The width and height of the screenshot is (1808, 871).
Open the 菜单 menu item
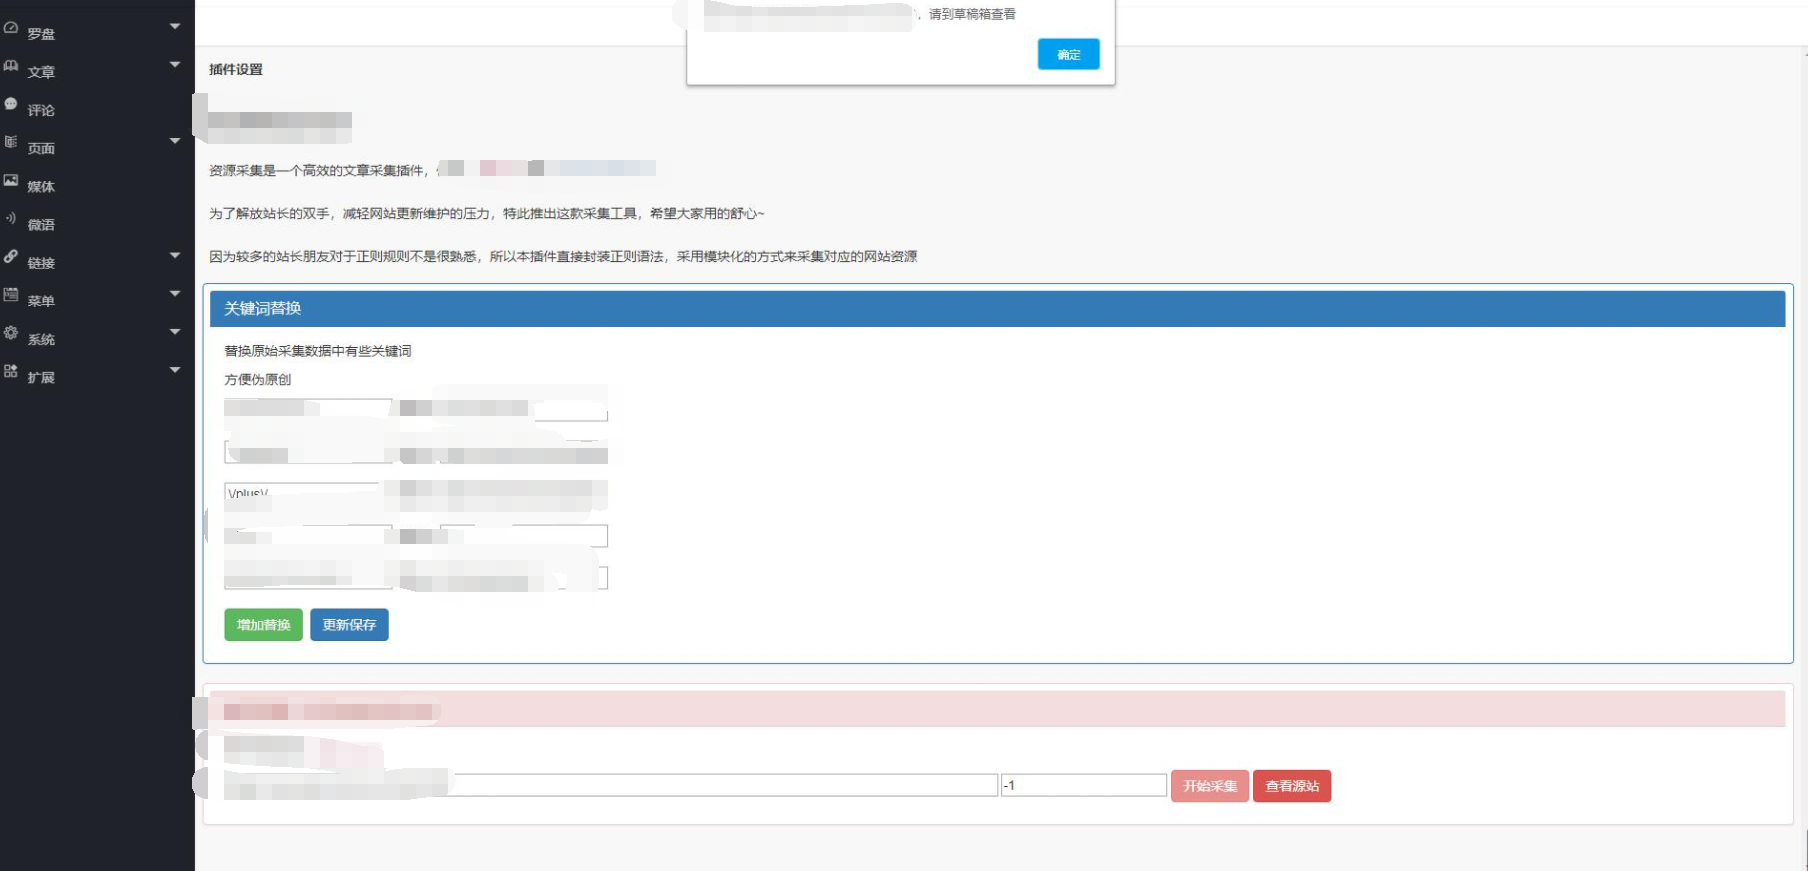41,301
